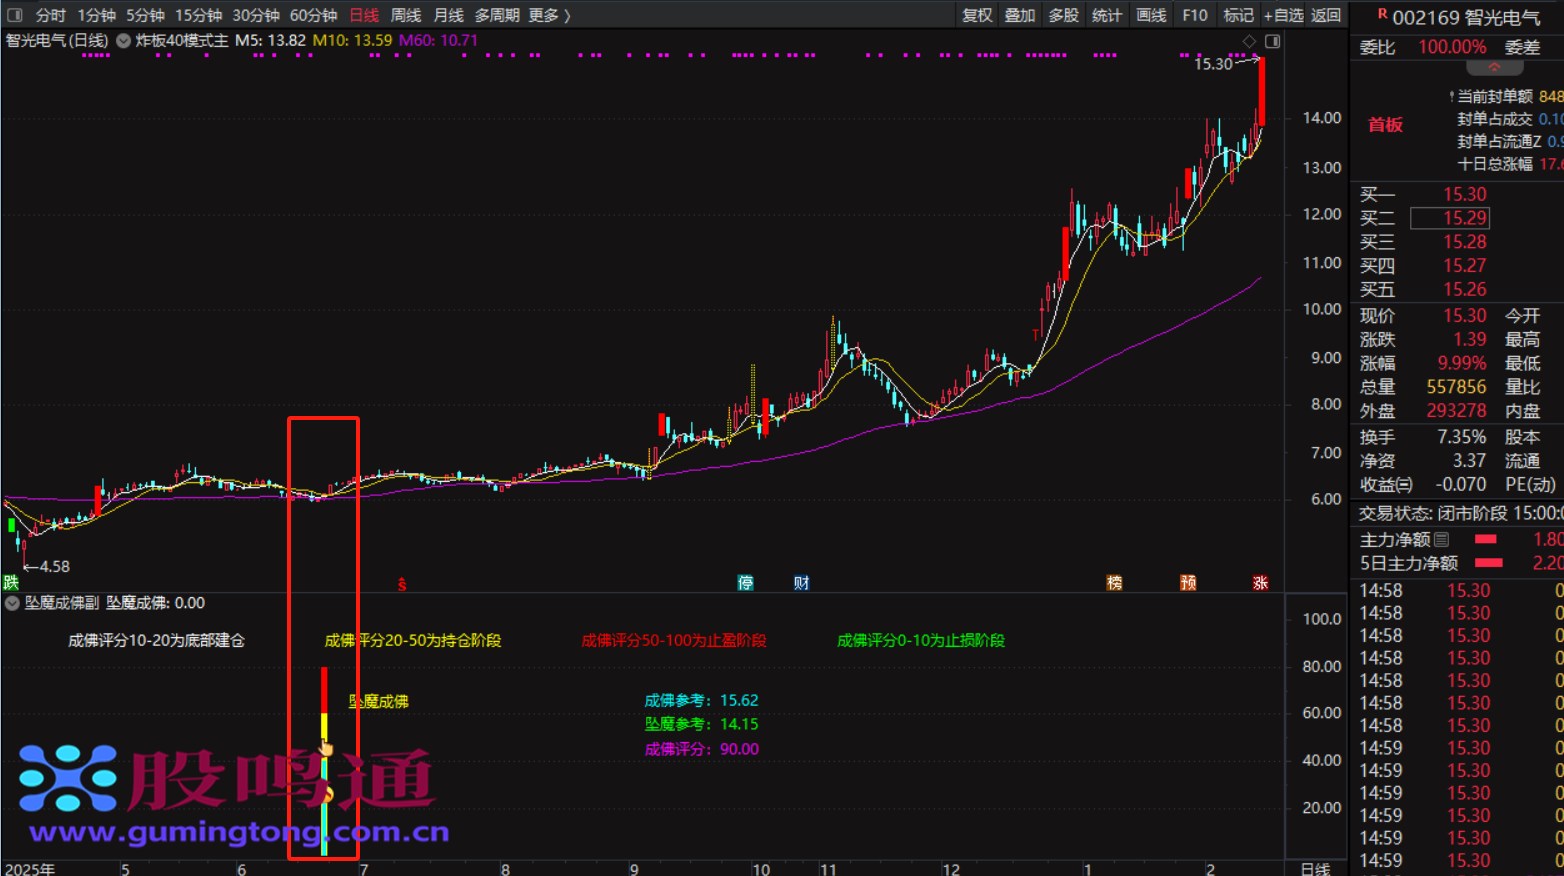
Task: Click the 画线 drawing tool button
Action: 1151,15
